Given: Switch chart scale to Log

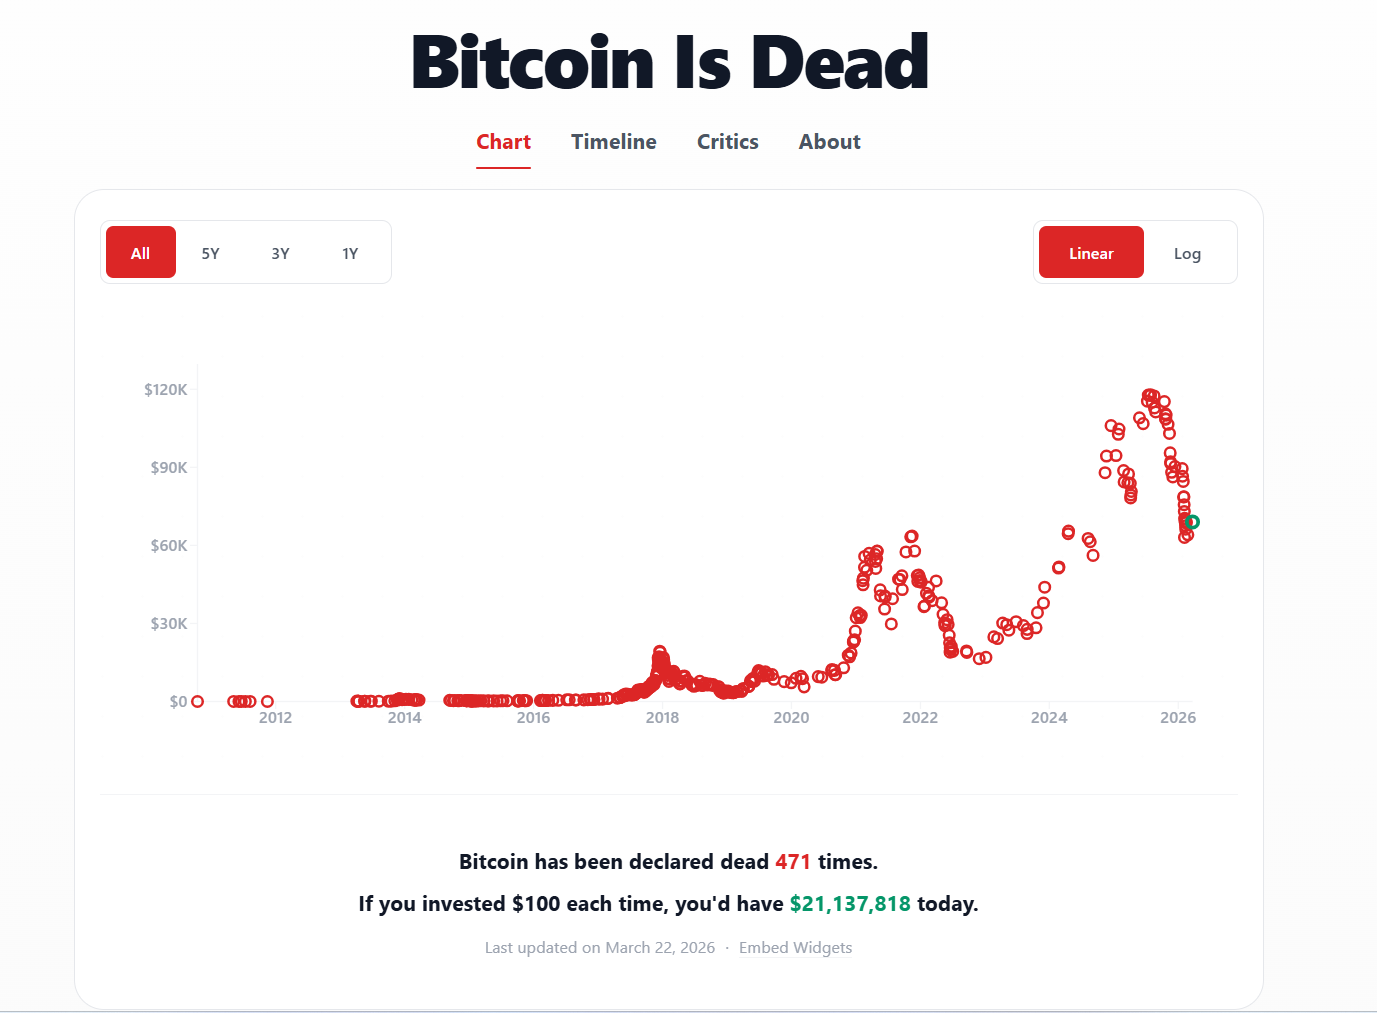Looking at the screenshot, I should coord(1187,253).
